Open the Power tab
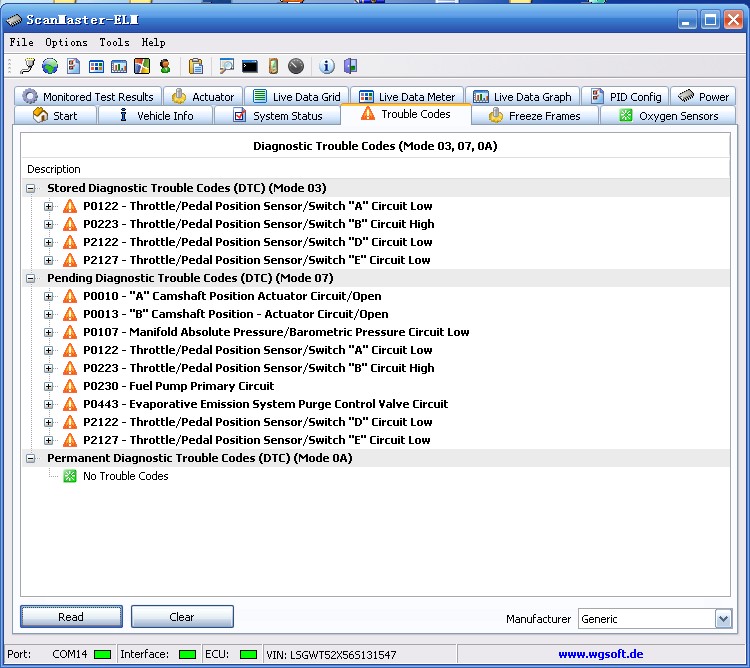 703,97
